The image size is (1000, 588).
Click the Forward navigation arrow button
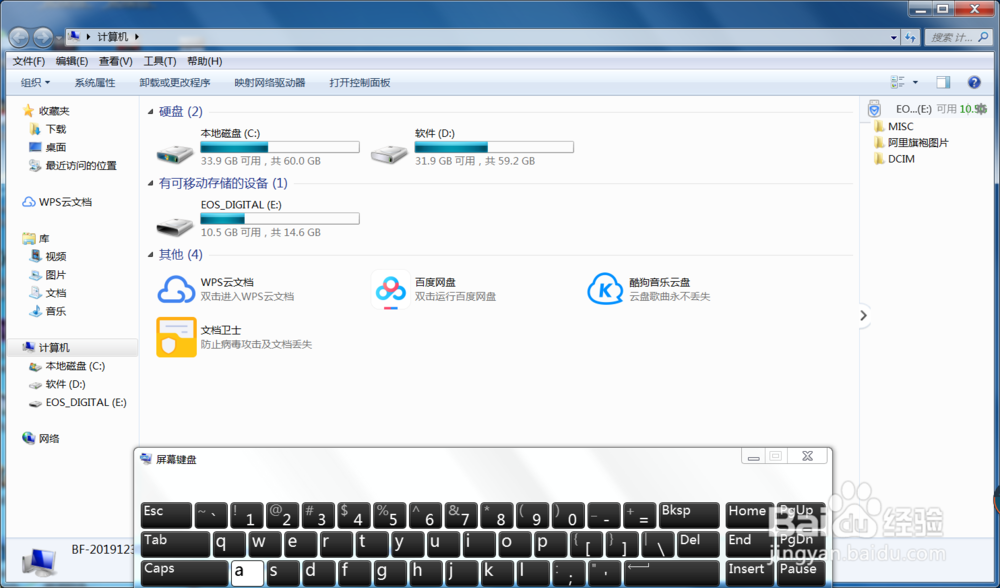(43, 37)
